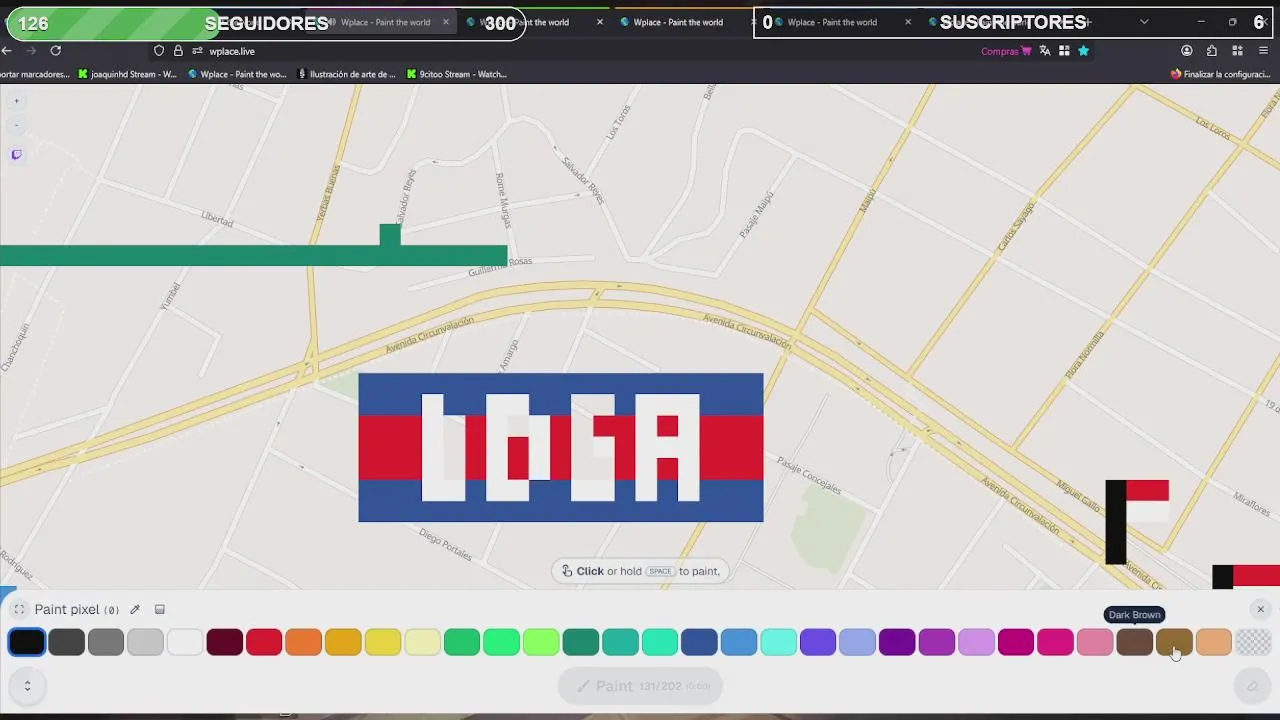The width and height of the screenshot is (1280, 720).
Task: Select the pale cyan color swatch
Action: 778,642
